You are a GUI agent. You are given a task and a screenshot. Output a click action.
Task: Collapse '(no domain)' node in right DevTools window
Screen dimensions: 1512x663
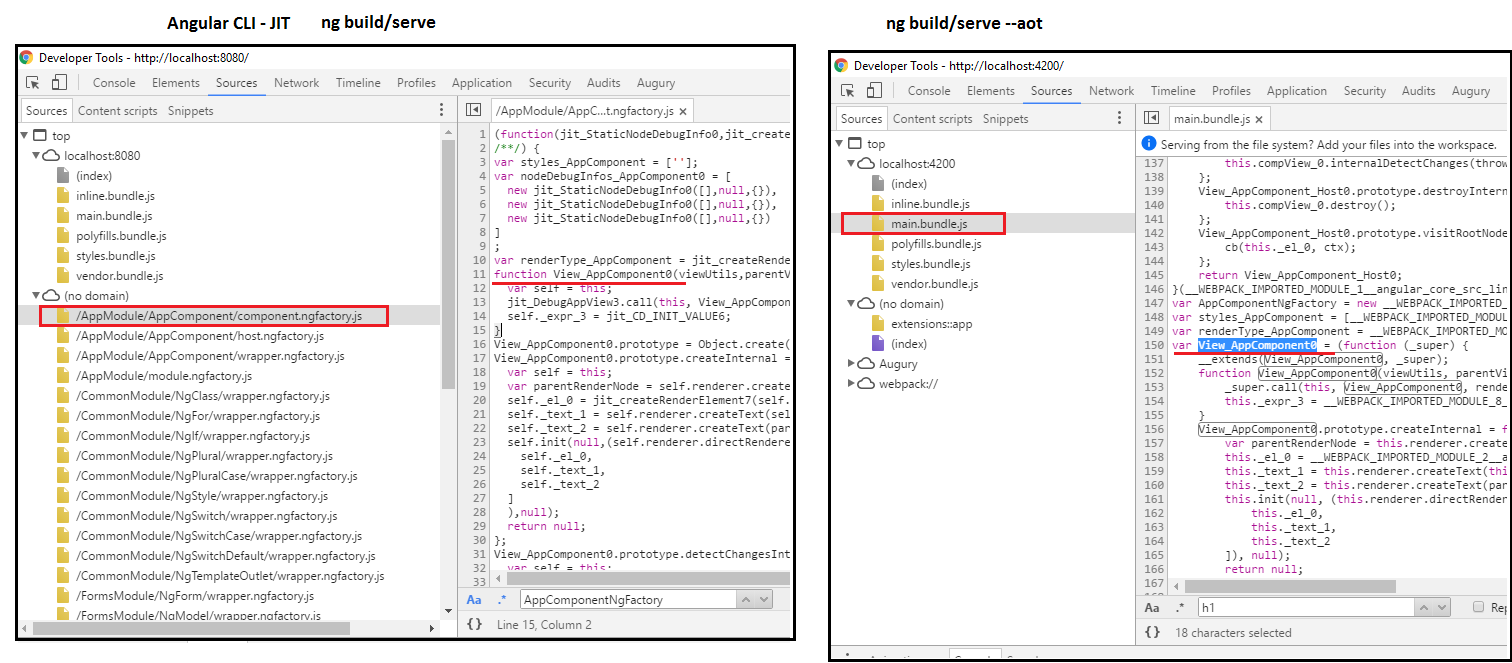click(852, 304)
